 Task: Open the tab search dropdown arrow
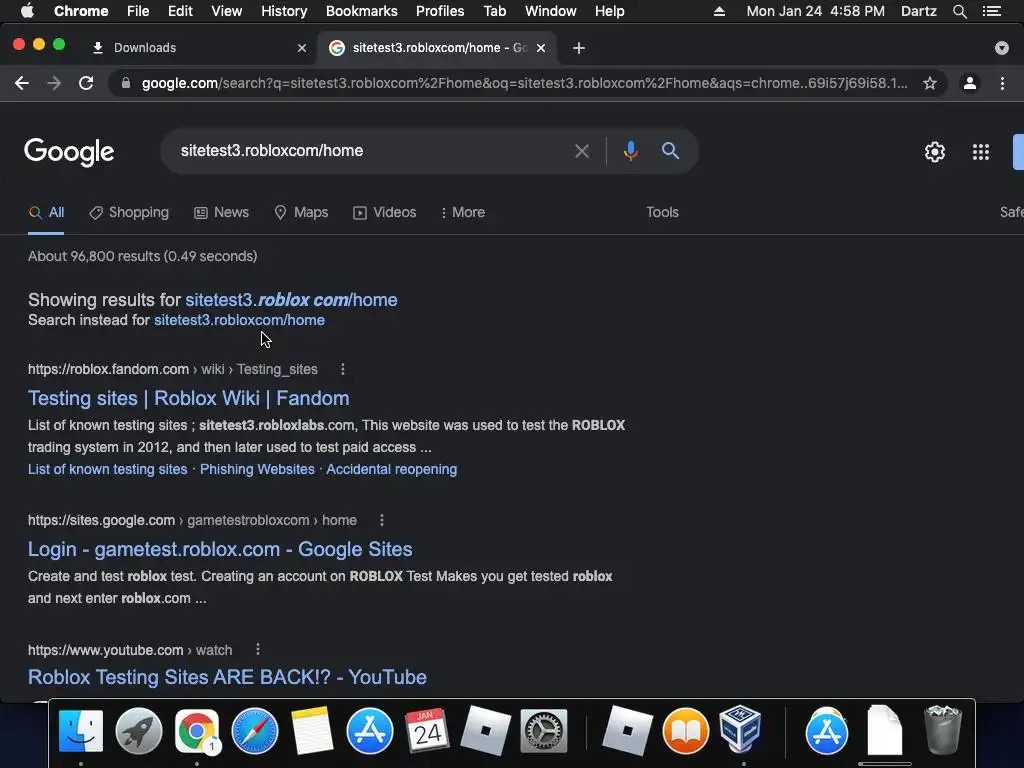coord(1001,48)
